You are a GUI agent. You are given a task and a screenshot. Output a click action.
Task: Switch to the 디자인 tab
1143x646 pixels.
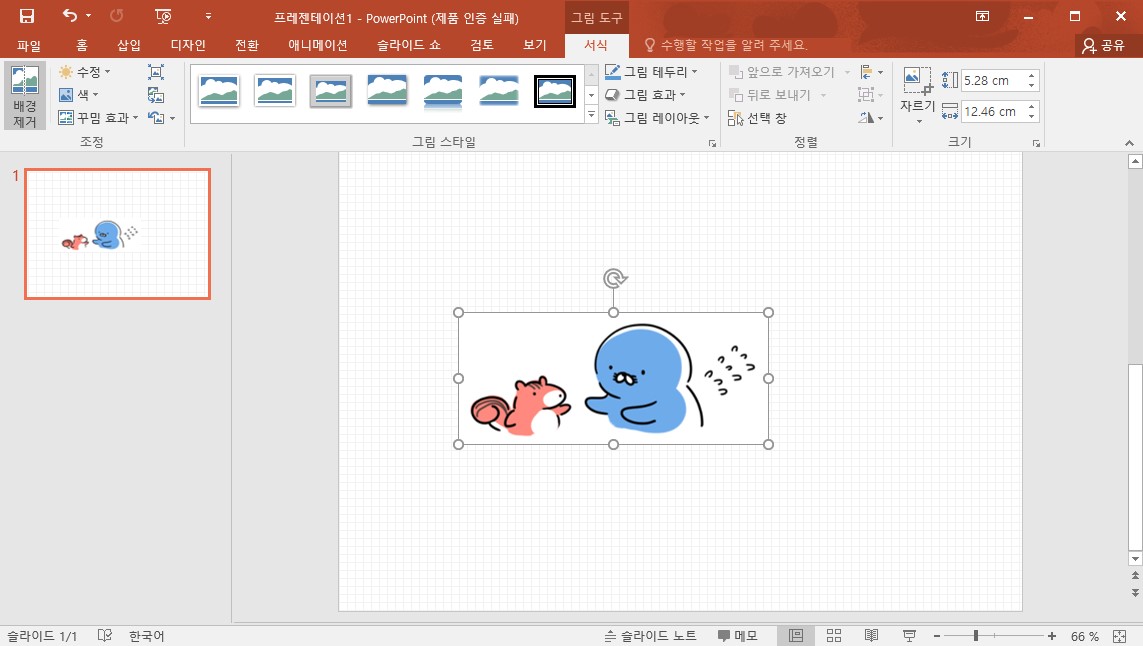[188, 45]
